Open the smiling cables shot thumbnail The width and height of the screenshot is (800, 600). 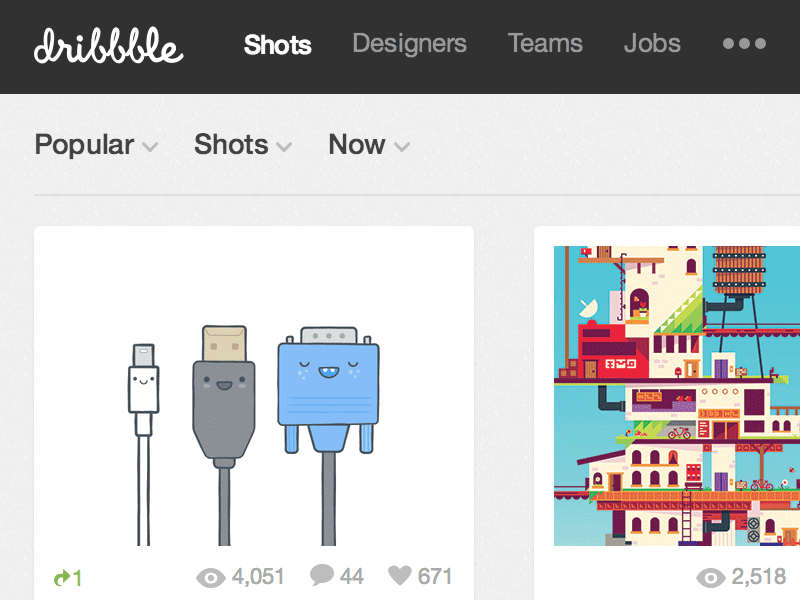(x=253, y=390)
